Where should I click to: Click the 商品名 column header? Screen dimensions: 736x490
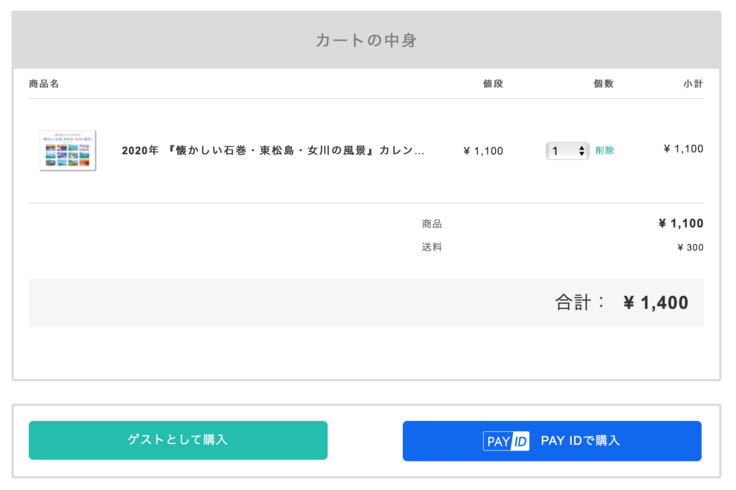[44, 84]
